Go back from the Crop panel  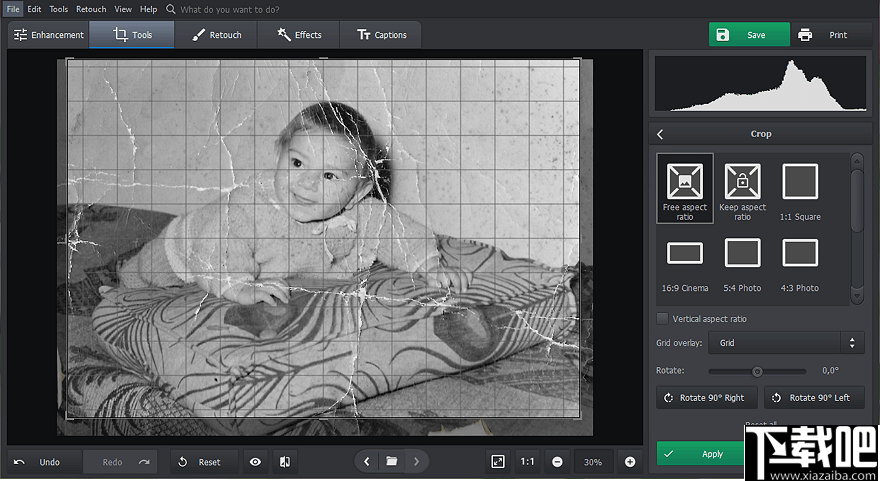point(660,134)
